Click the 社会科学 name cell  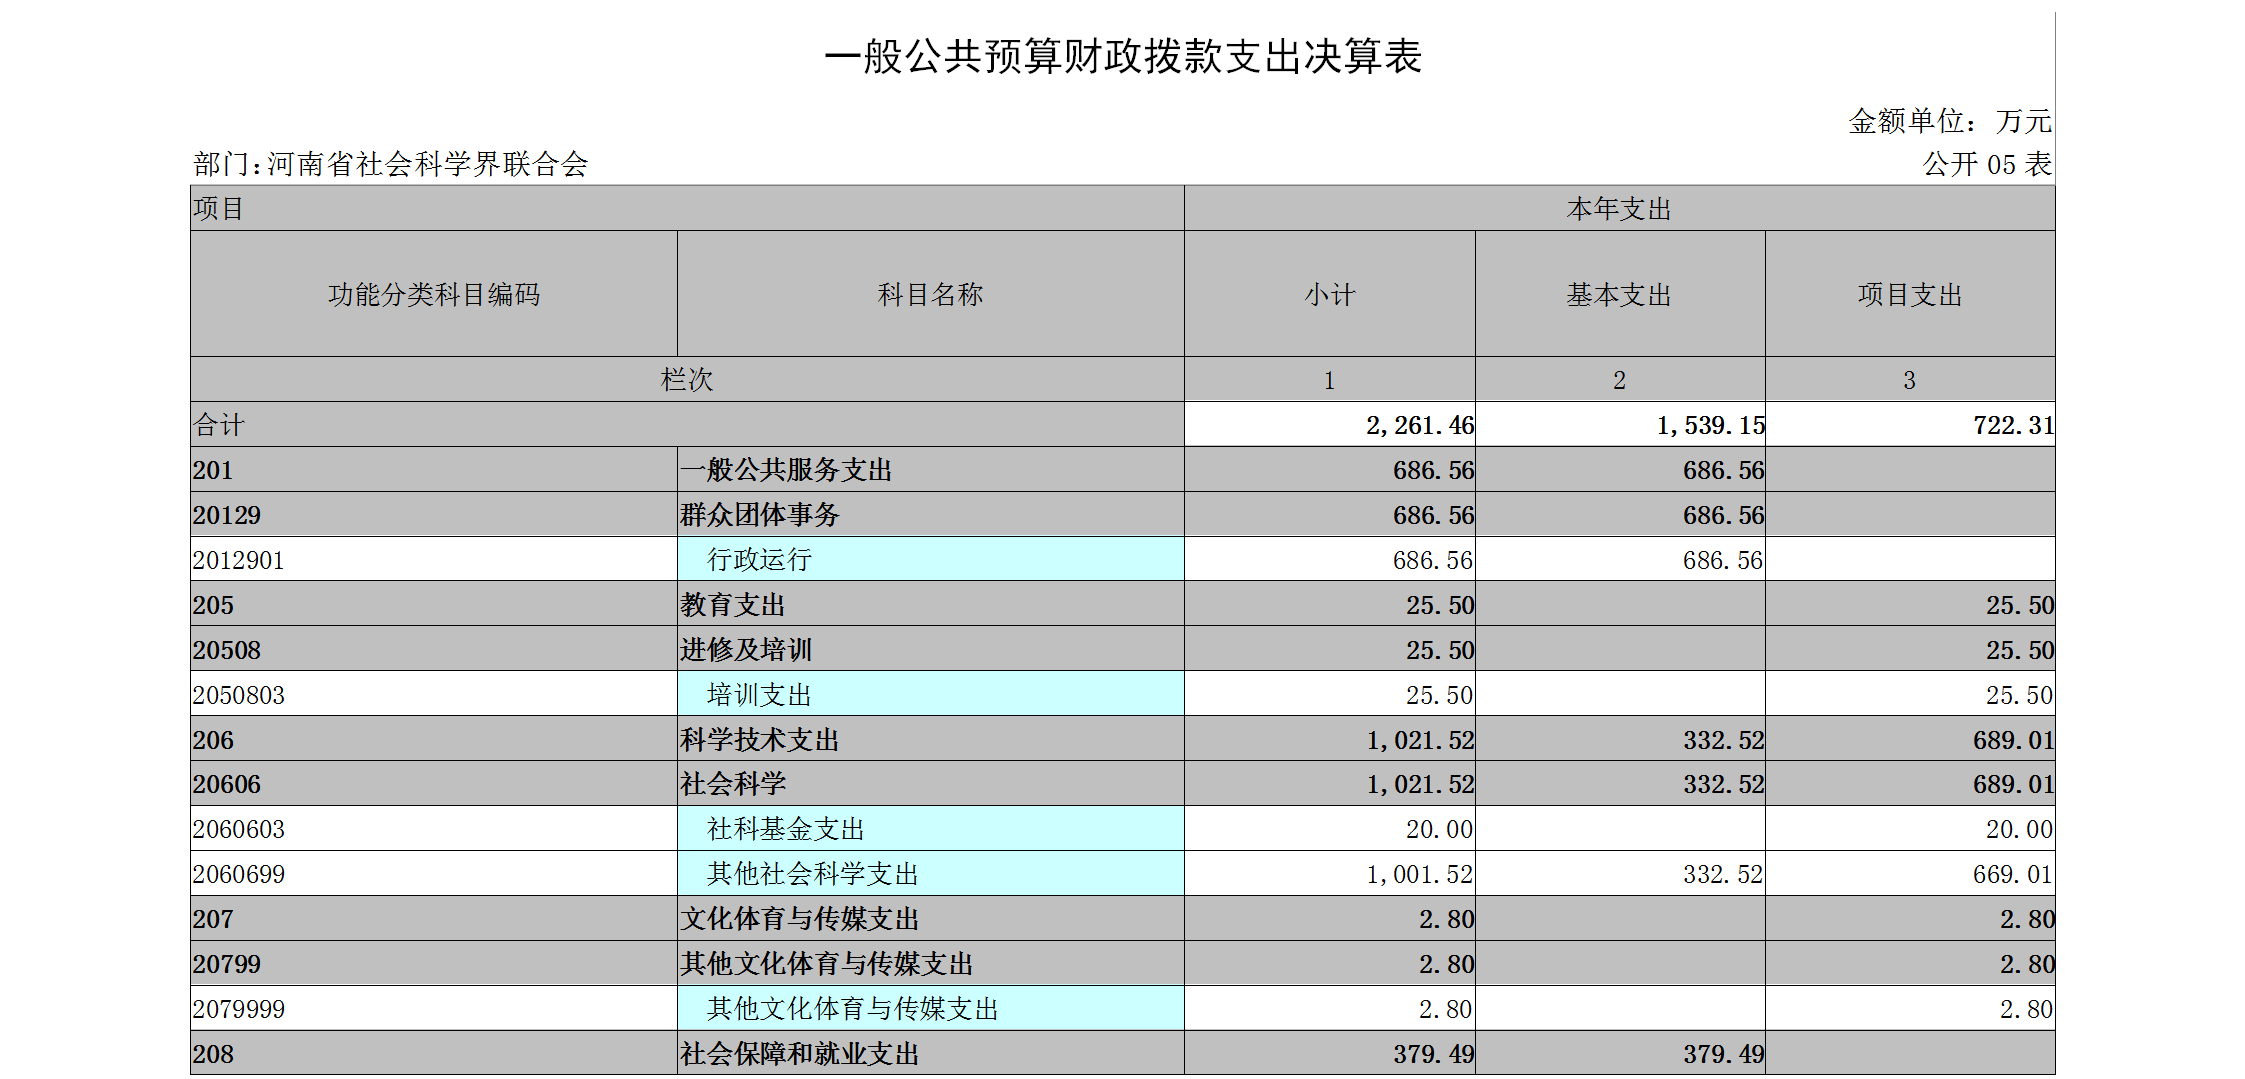tap(931, 783)
